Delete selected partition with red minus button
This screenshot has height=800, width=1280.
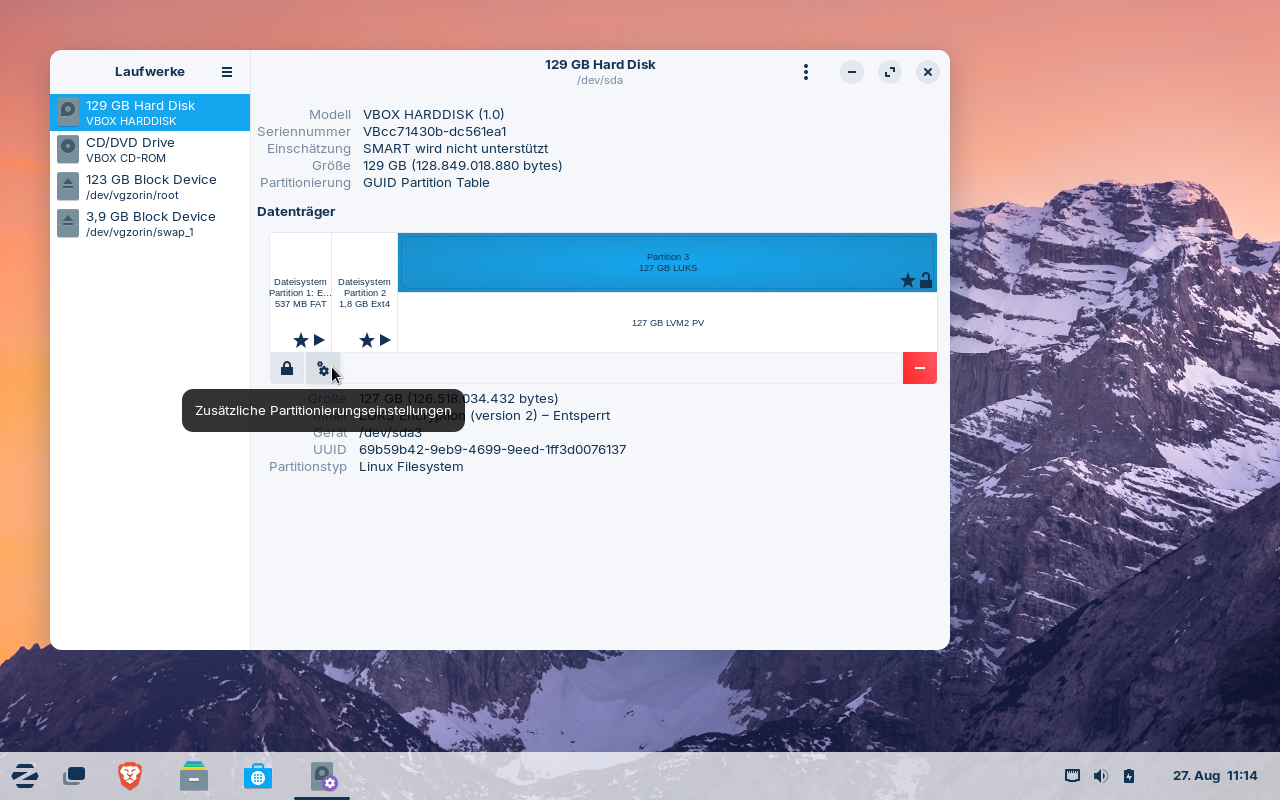click(920, 368)
